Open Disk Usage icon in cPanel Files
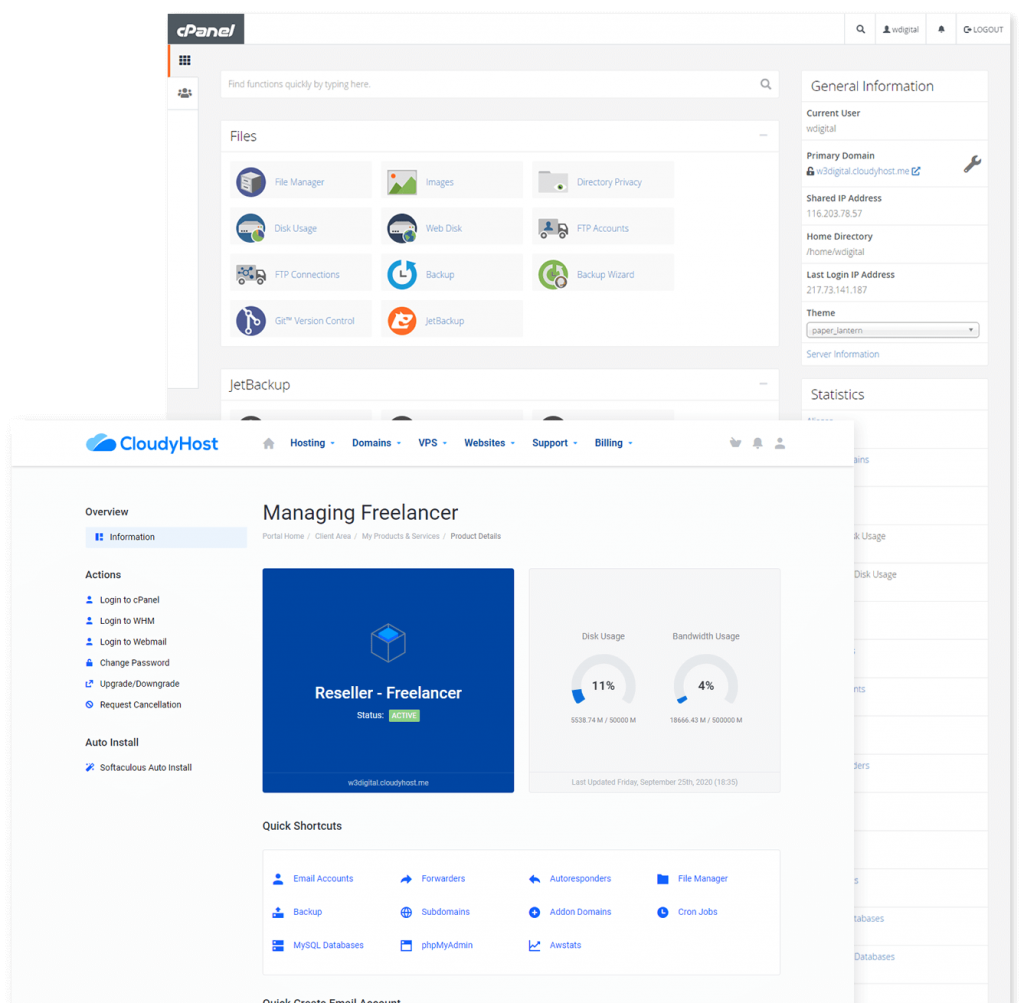This screenshot has width=1024, height=1003. 251,229
